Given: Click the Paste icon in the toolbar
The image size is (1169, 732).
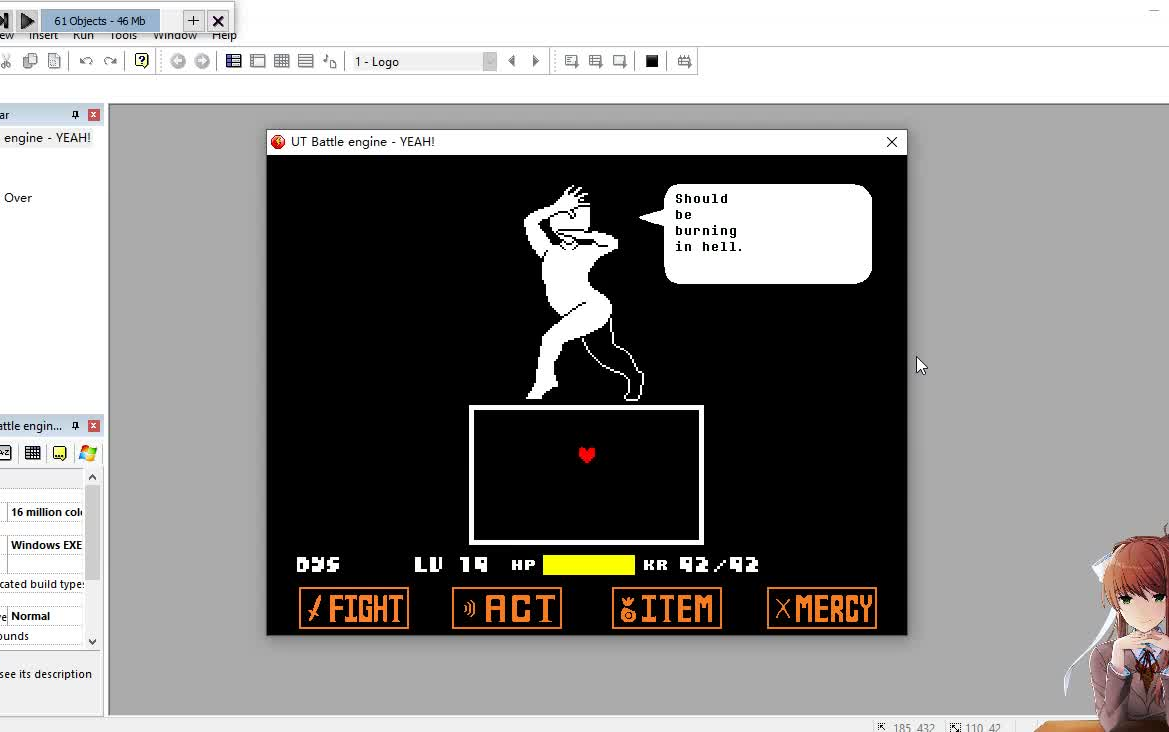Looking at the screenshot, I should click(54, 61).
